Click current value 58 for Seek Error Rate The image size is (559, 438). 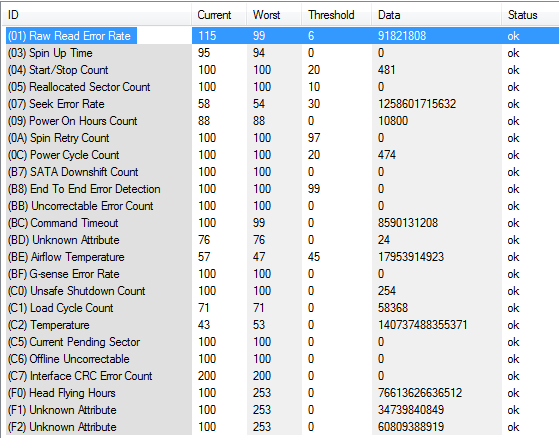point(204,104)
